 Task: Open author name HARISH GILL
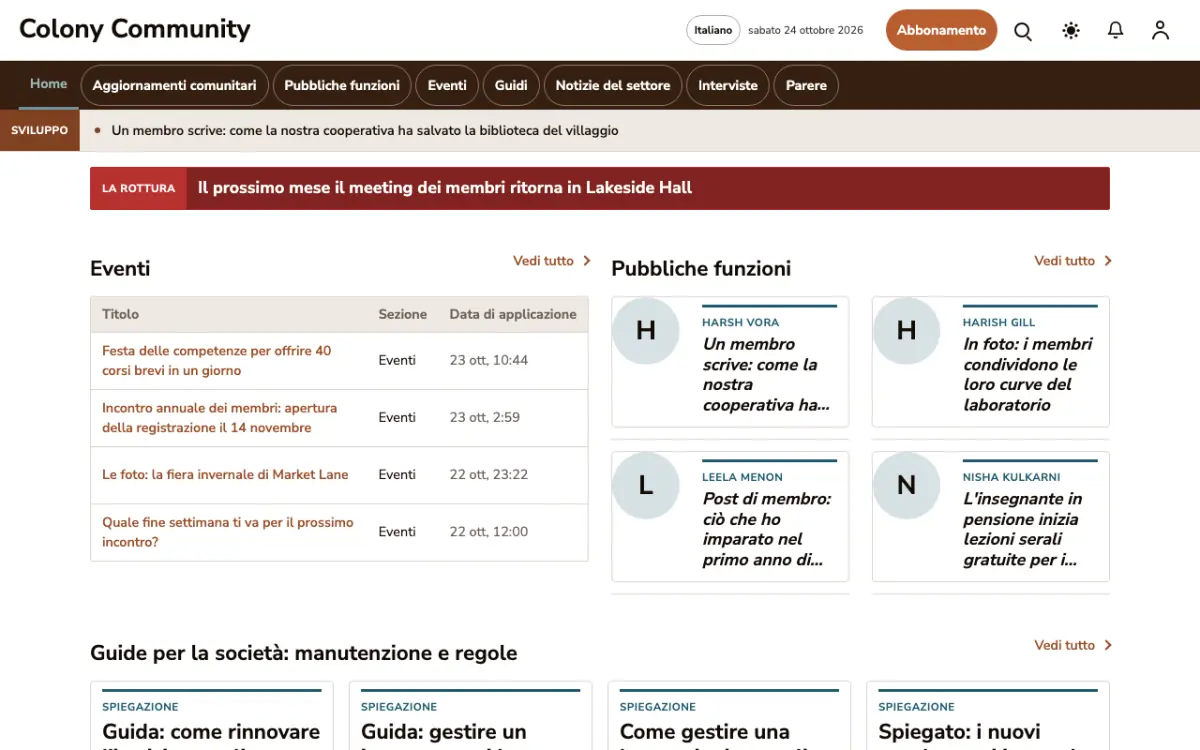999,323
